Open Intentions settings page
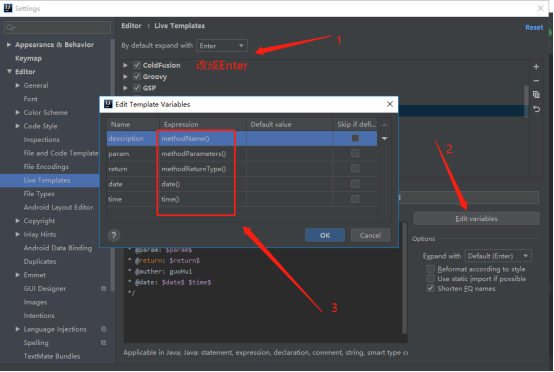The width and height of the screenshot is (554, 372). tap(39, 315)
